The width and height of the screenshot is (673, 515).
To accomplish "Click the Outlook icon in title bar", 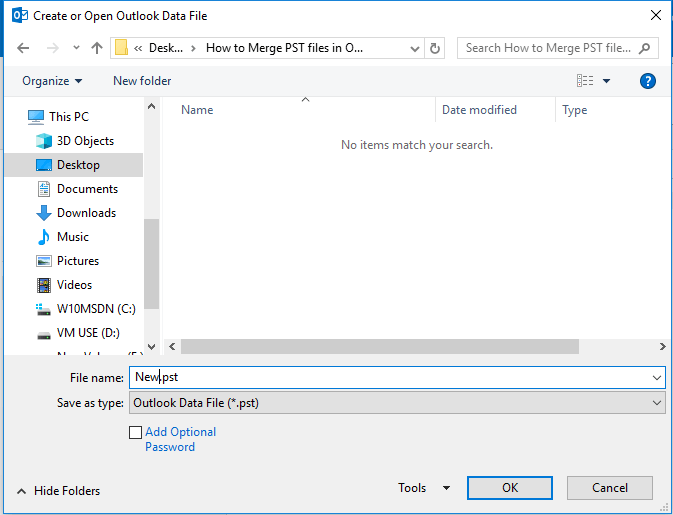I will point(20,15).
